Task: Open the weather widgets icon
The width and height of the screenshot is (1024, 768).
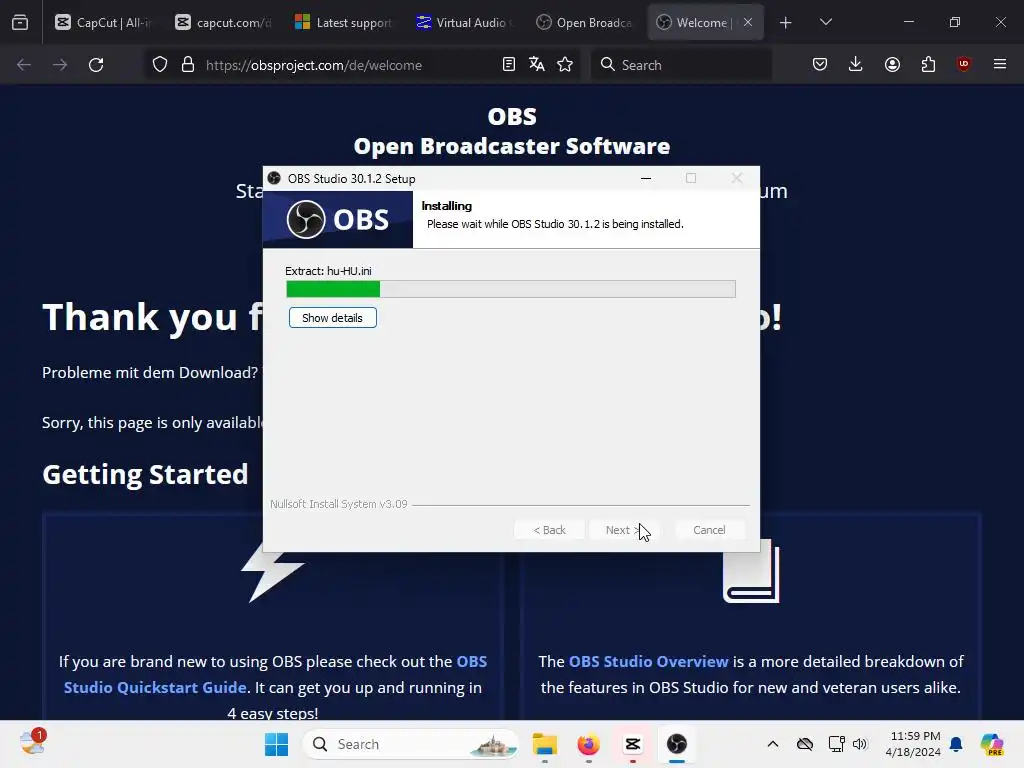Action: tap(32, 743)
